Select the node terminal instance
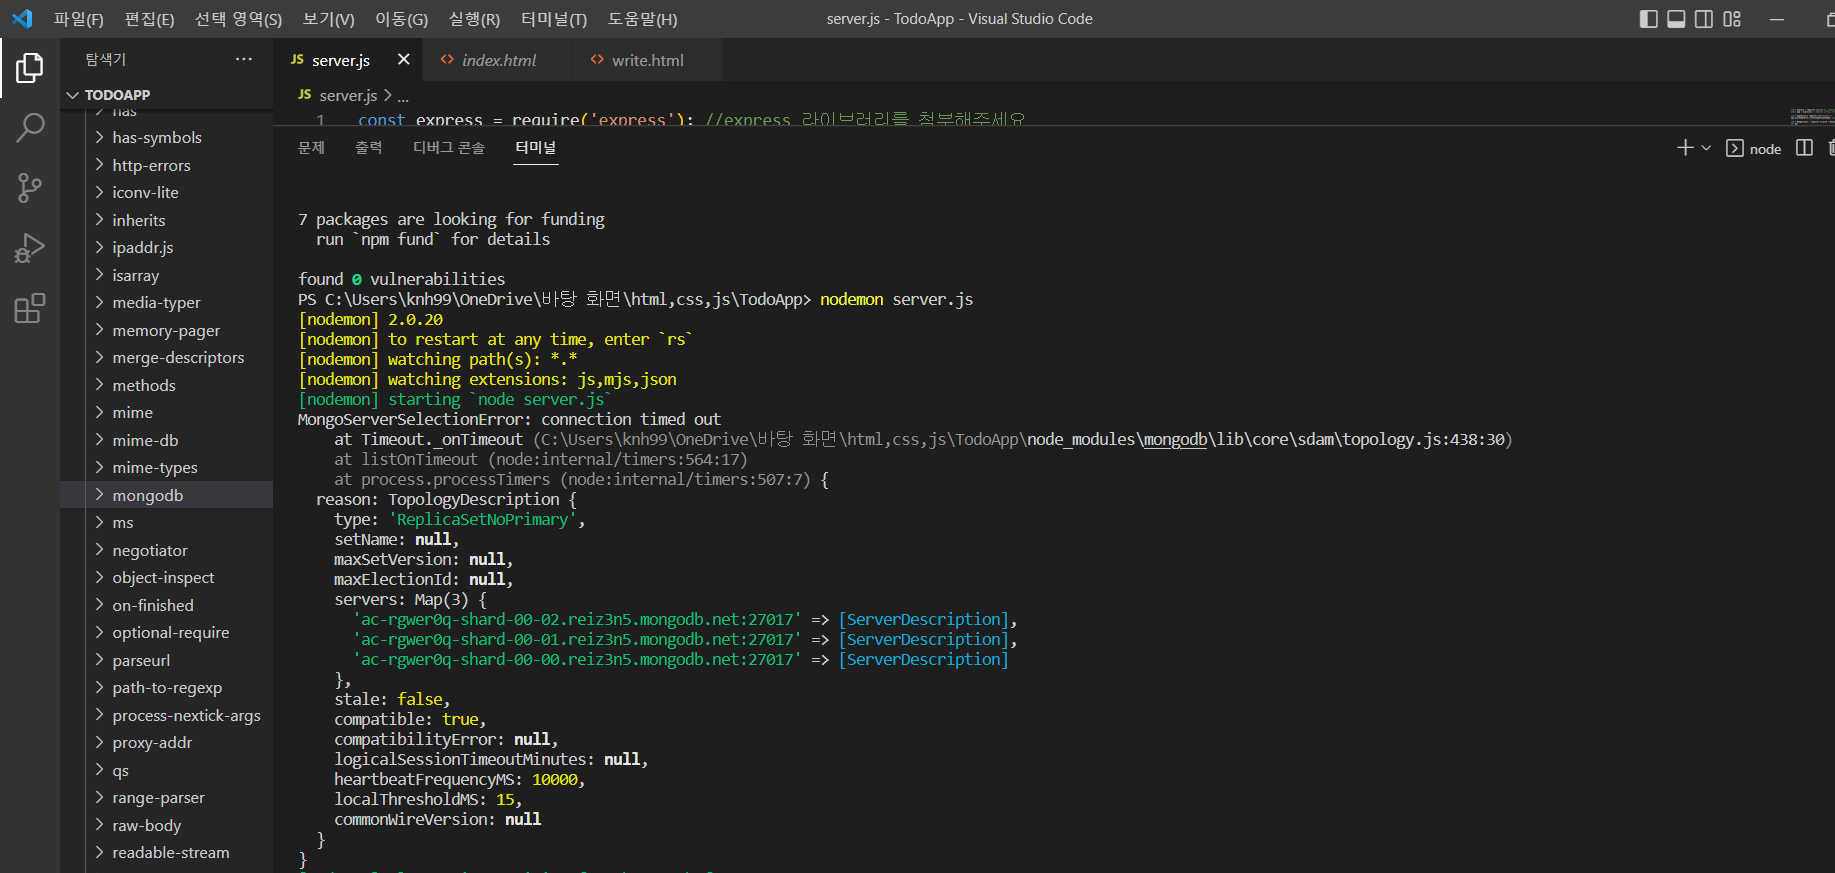1835x873 pixels. pyautogui.click(x=1754, y=149)
